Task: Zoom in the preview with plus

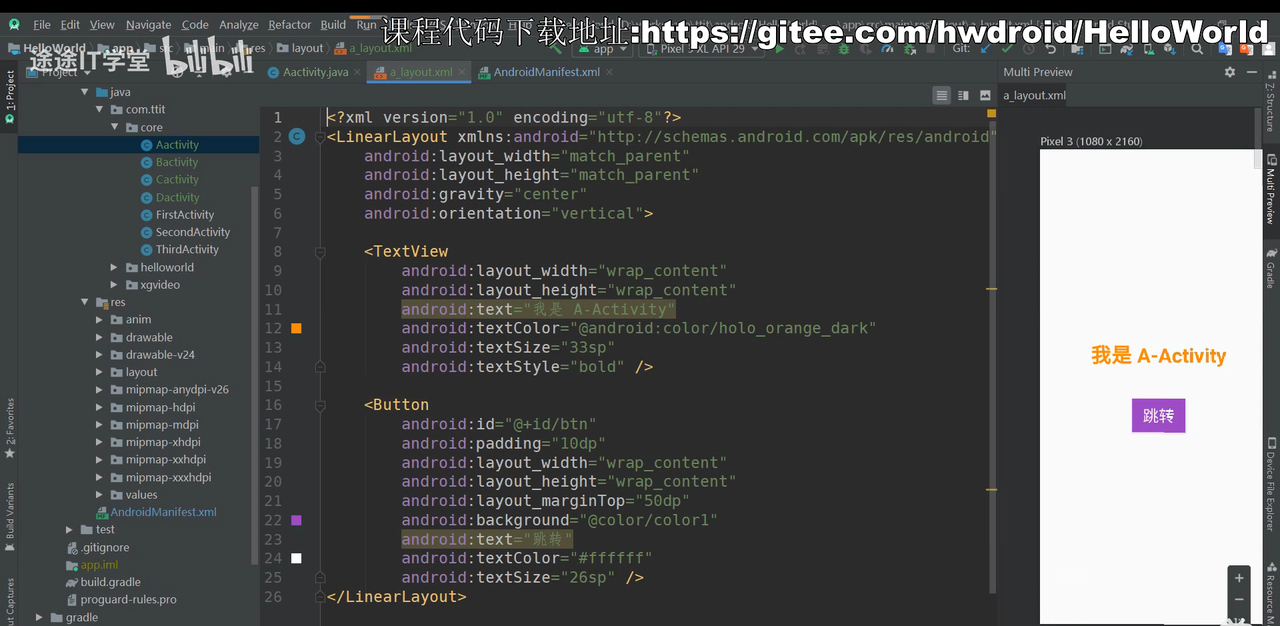Action: [x=1239, y=578]
